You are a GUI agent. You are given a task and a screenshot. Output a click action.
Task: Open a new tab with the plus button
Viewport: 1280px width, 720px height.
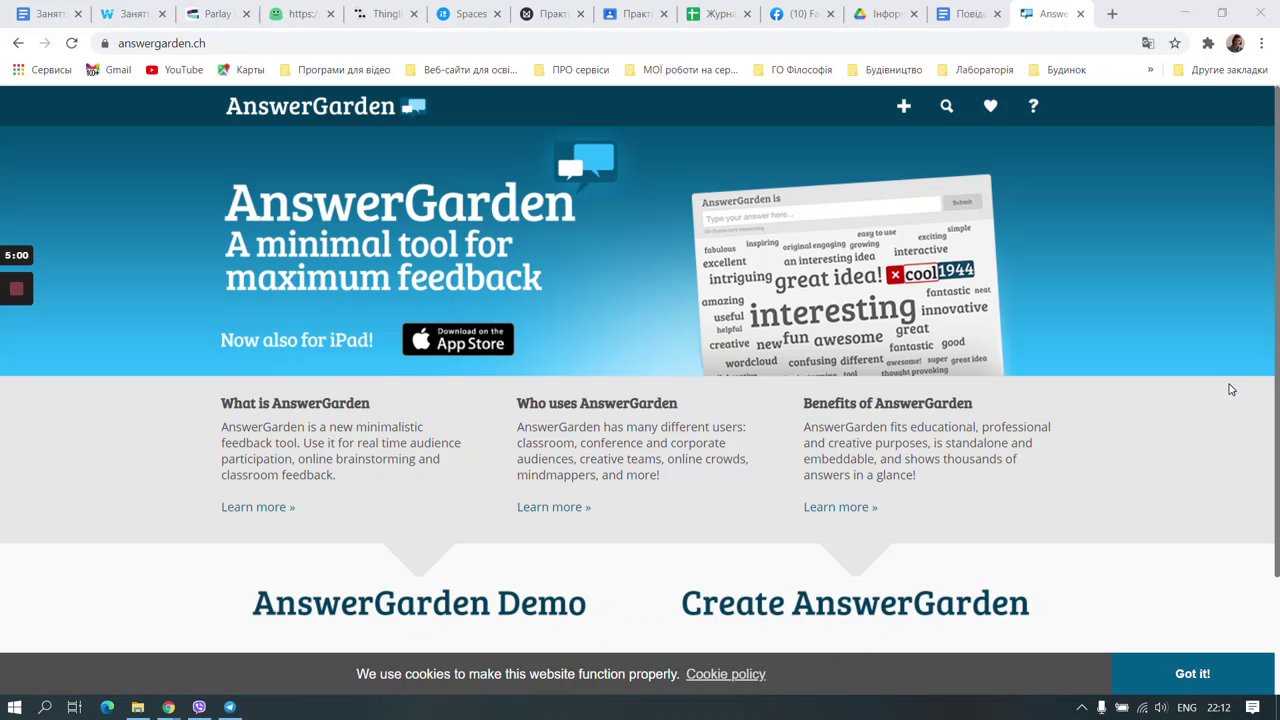(1112, 14)
